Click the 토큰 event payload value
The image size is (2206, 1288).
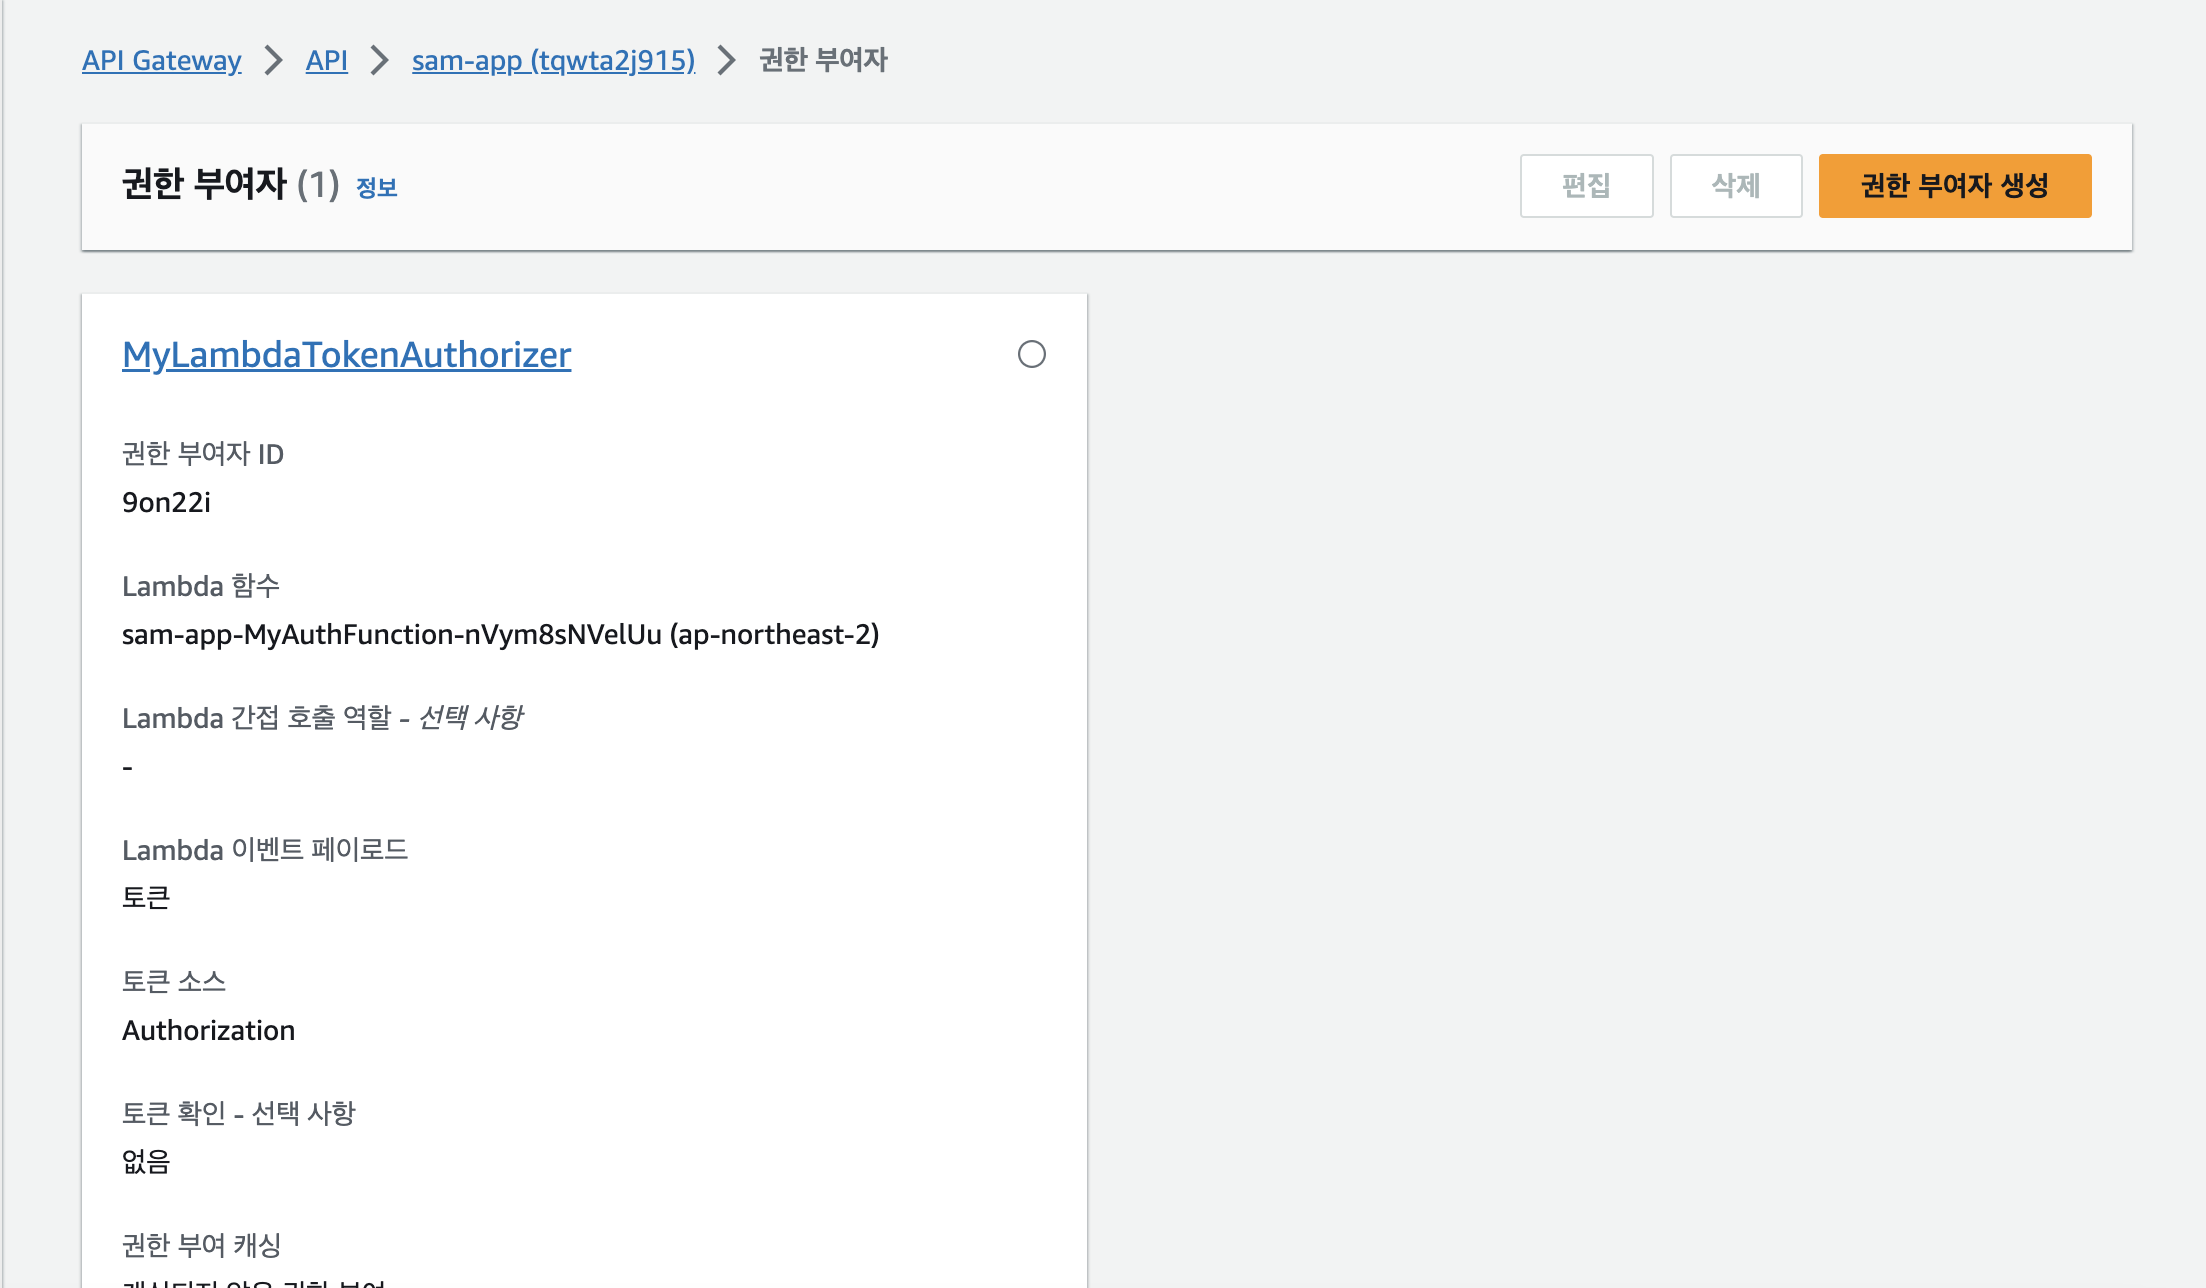click(x=146, y=897)
